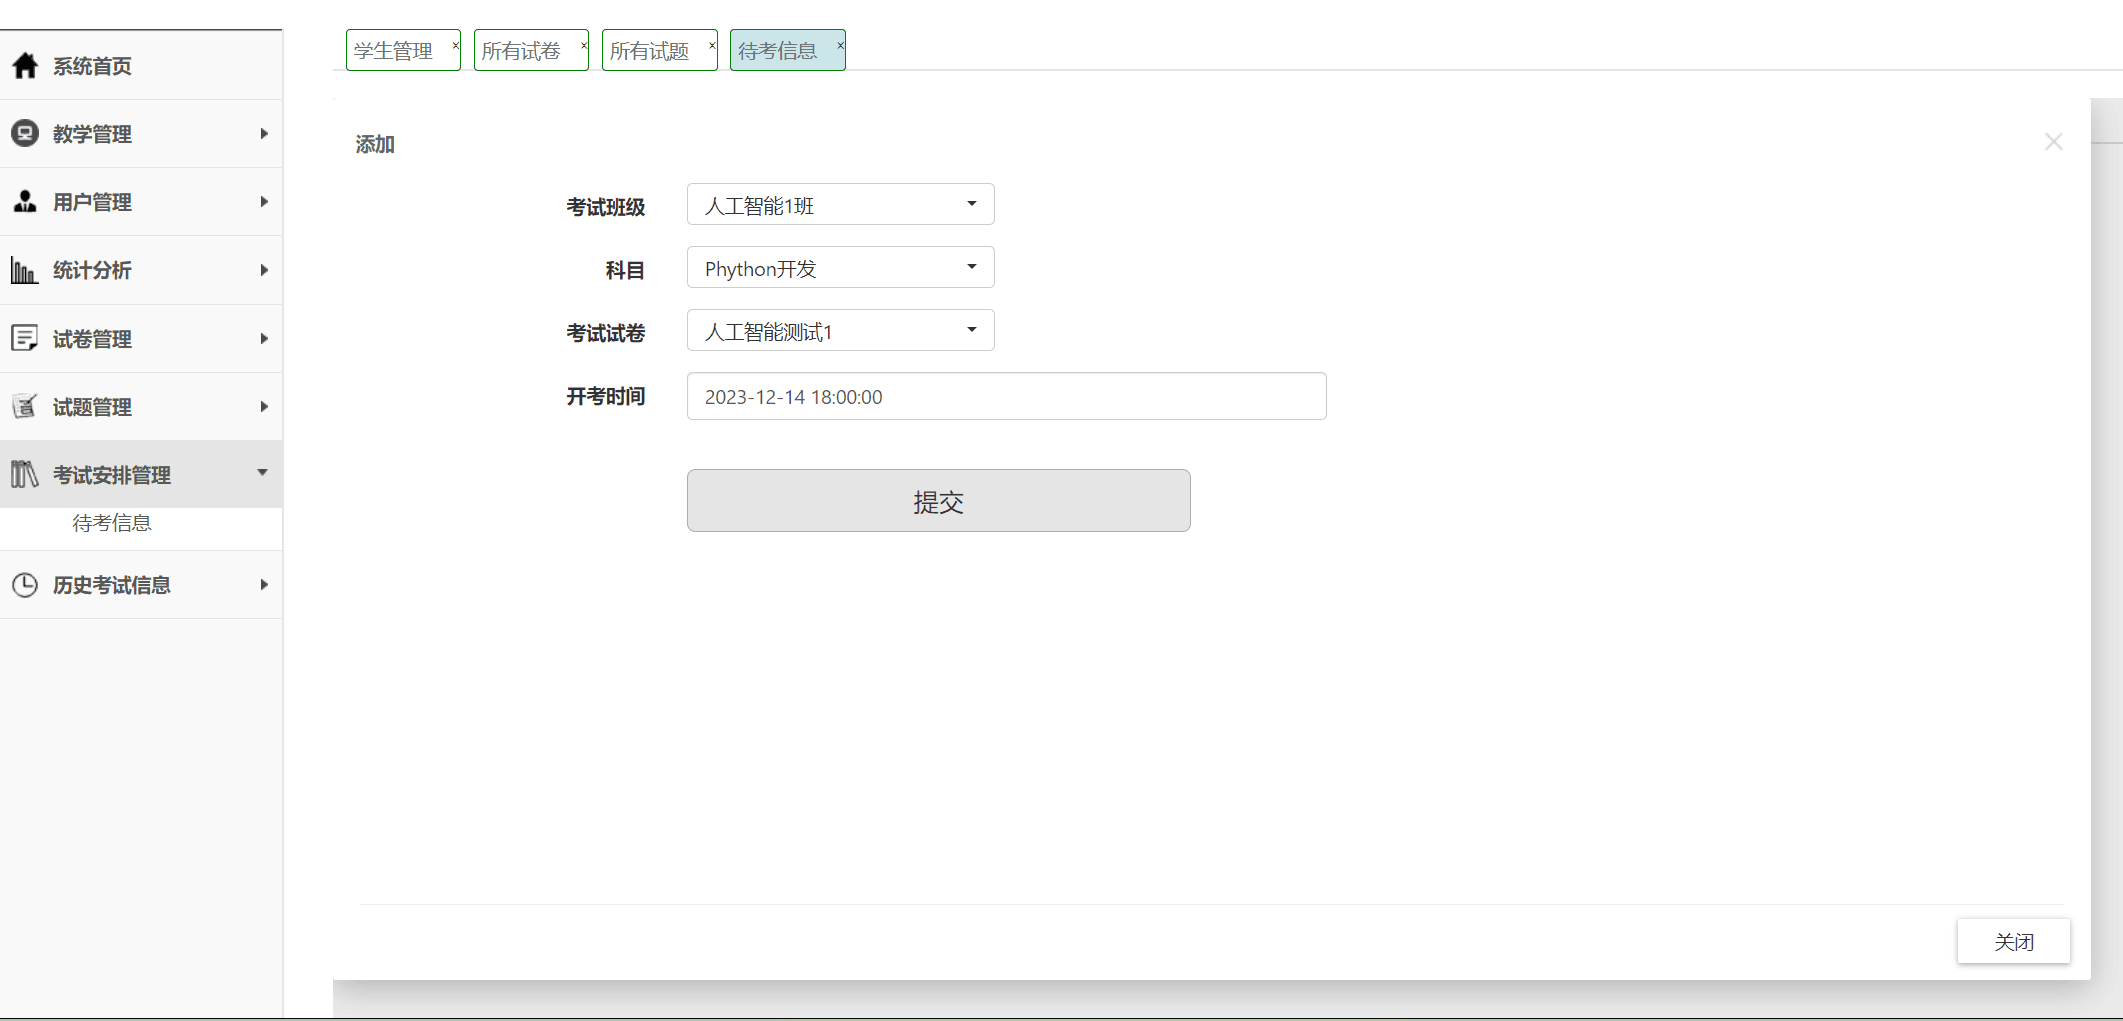The image size is (2123, 1021).
Task: Submit the form with 提交 button
Action: (x=938, y=500)
